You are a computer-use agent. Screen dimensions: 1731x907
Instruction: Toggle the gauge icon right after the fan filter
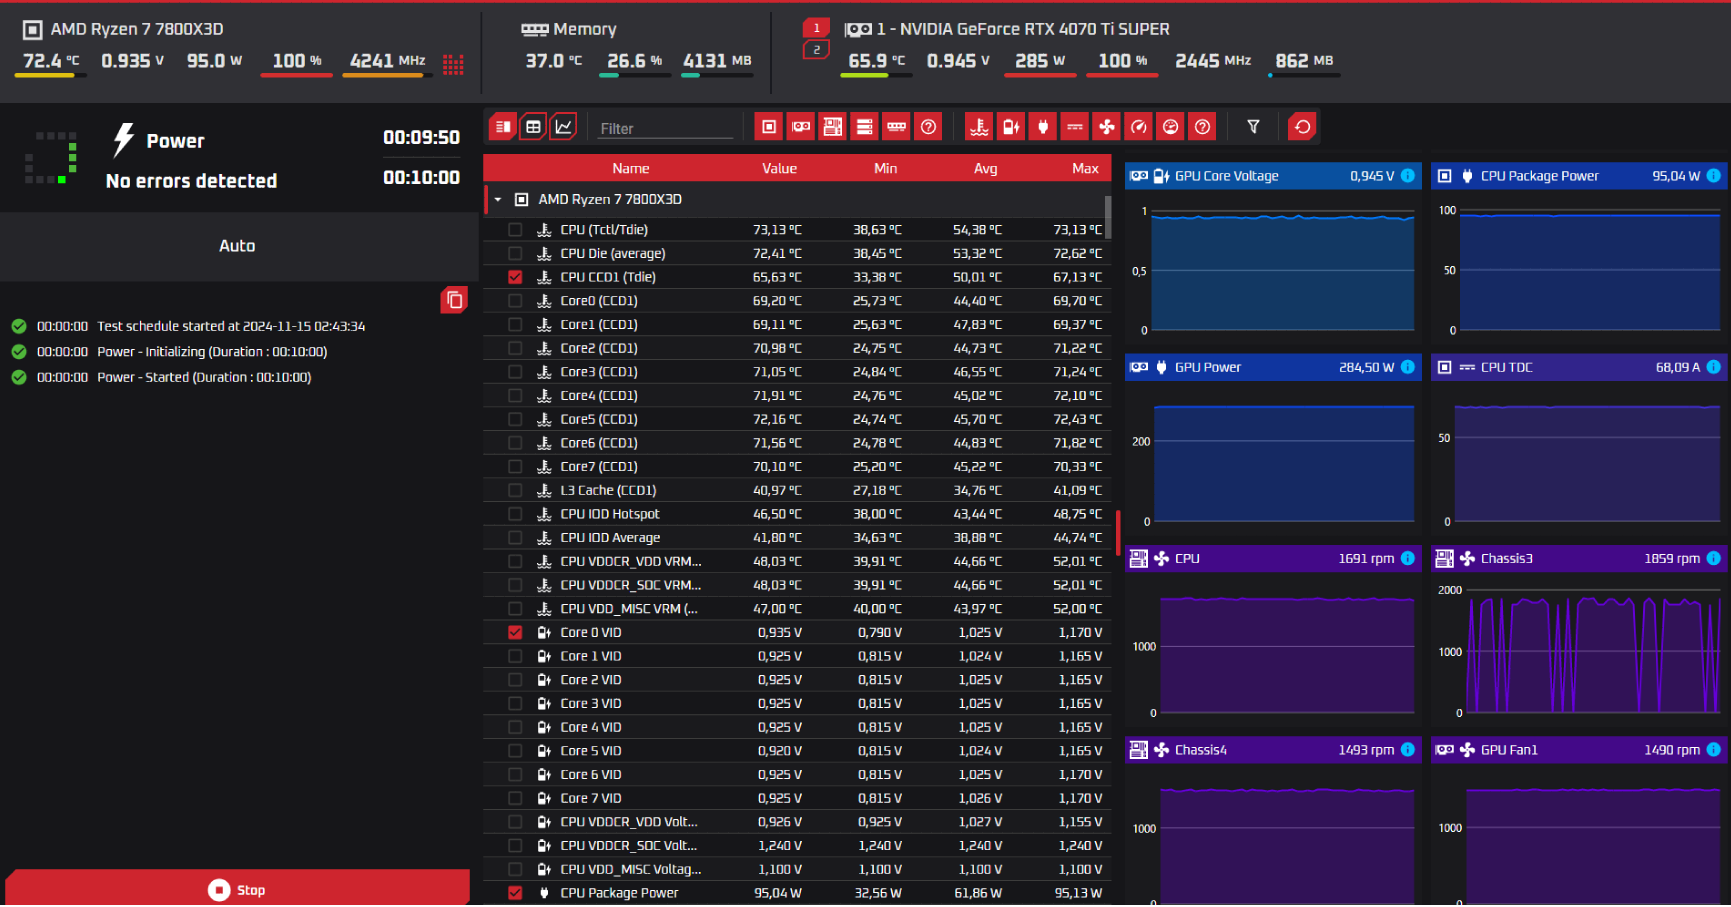tap(1139, 127)
